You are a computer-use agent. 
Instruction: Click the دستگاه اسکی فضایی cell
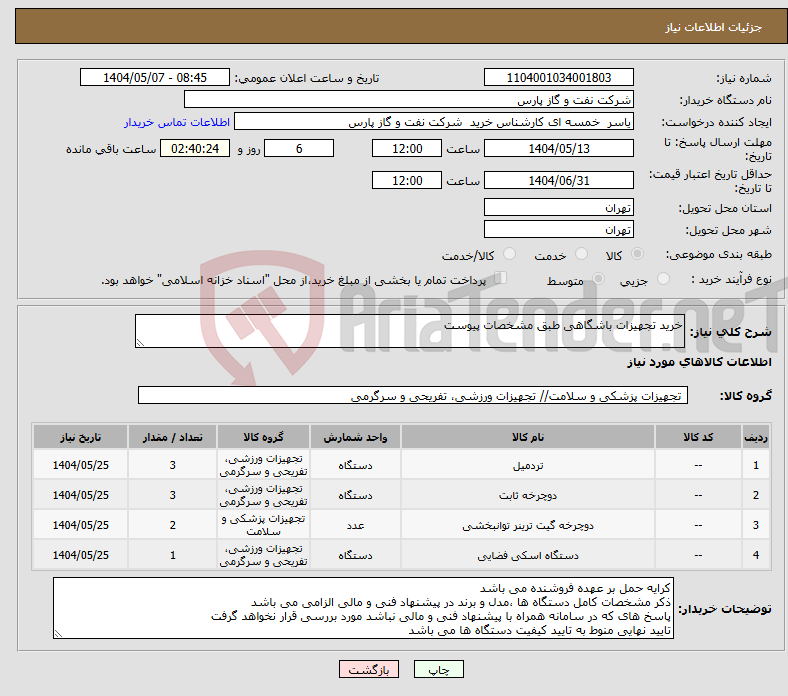[528, 555]
